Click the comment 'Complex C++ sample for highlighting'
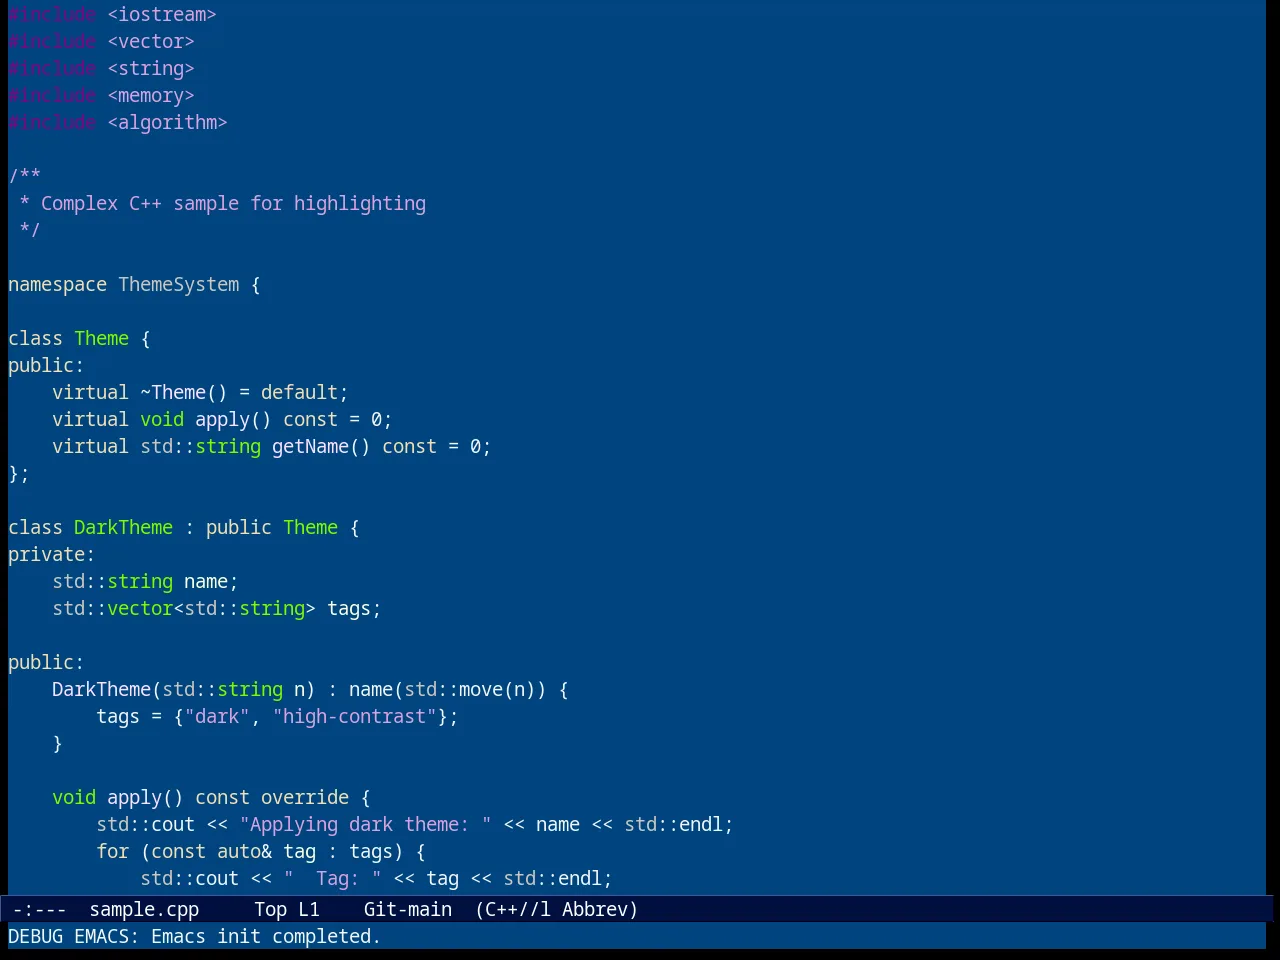Screen dimensions: 1280x960 tap(233, 203)
